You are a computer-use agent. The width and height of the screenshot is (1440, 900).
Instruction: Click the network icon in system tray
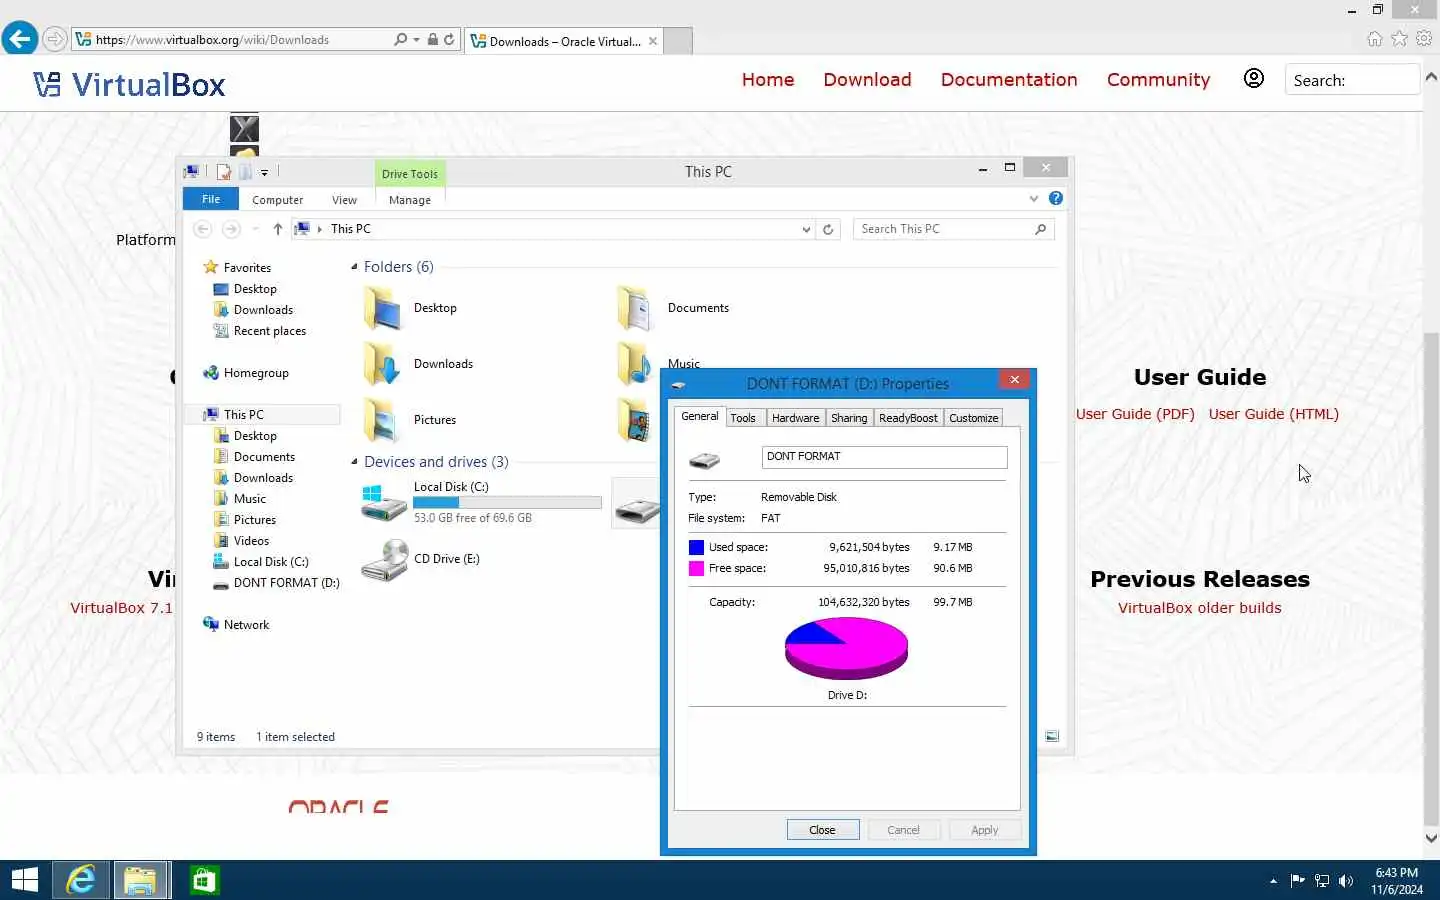1322,881
